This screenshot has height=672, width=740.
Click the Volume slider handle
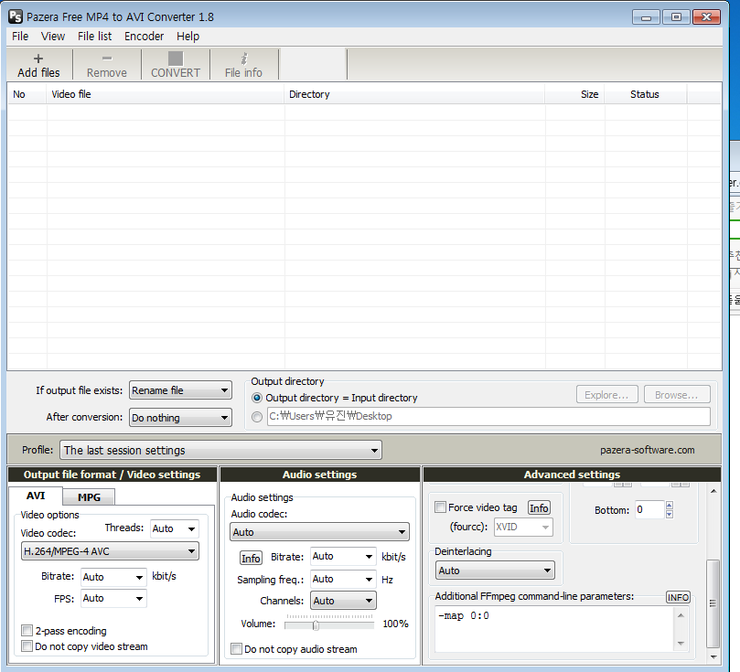tap(316, 625)
